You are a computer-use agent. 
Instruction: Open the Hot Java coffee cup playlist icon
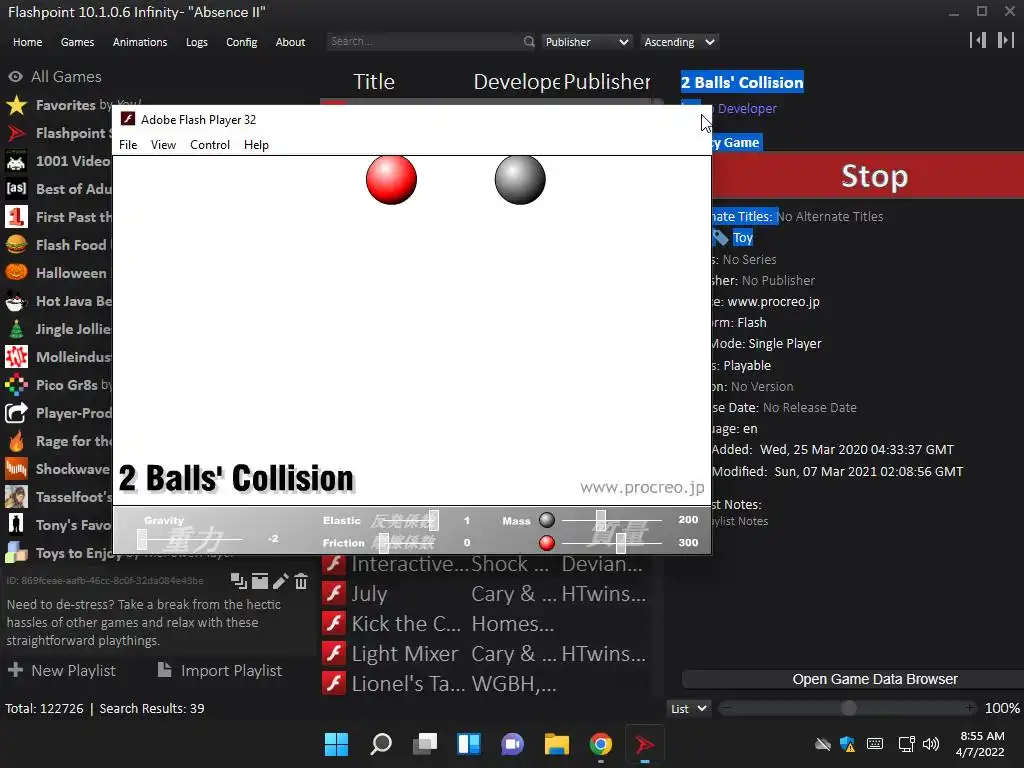pyautogui.click(x=16, y=301)
